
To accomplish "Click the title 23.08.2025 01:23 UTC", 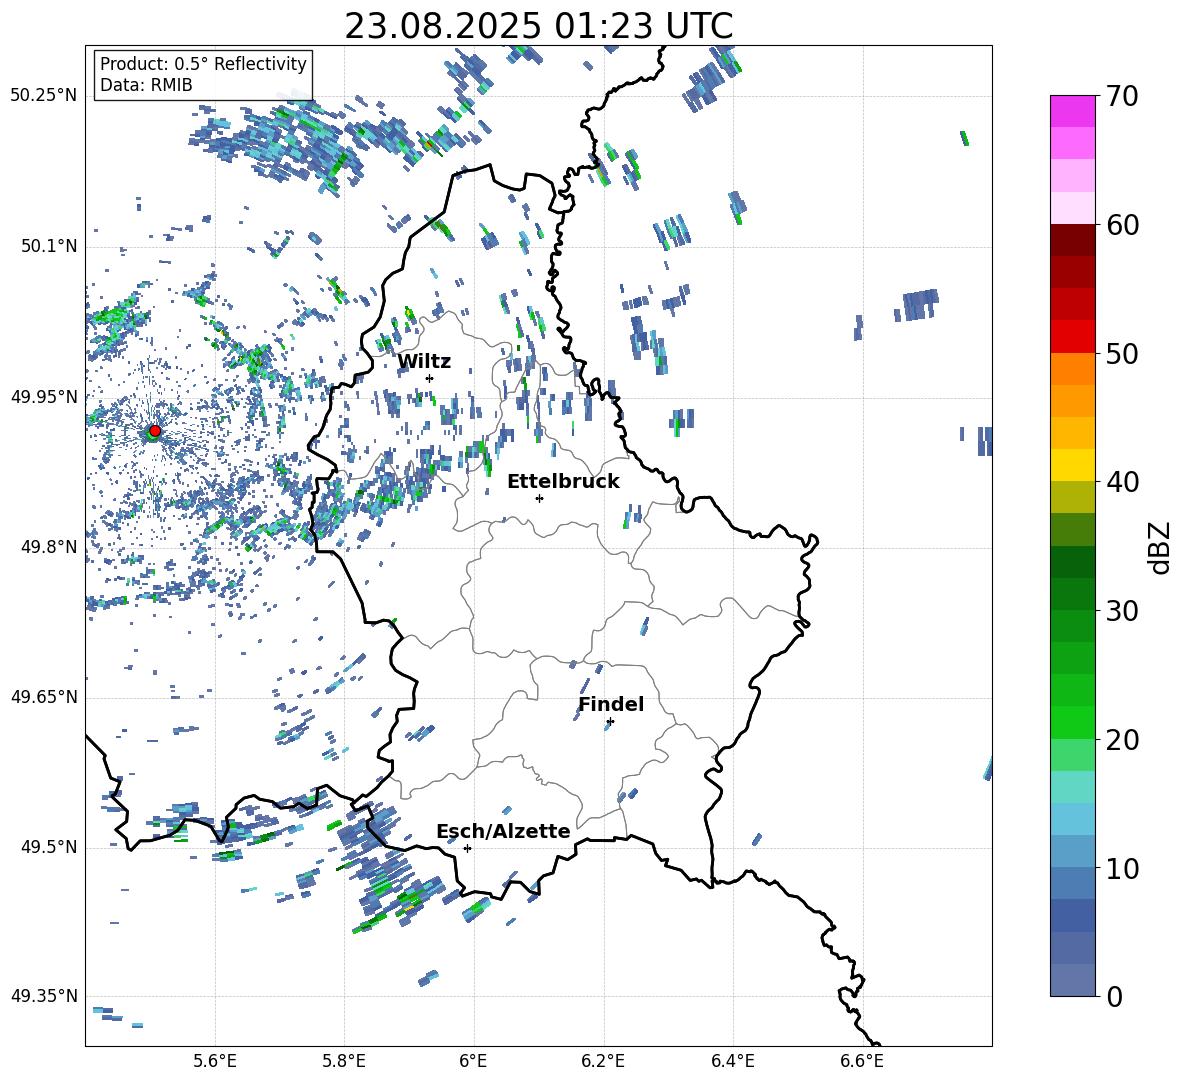I will [538, 26].
